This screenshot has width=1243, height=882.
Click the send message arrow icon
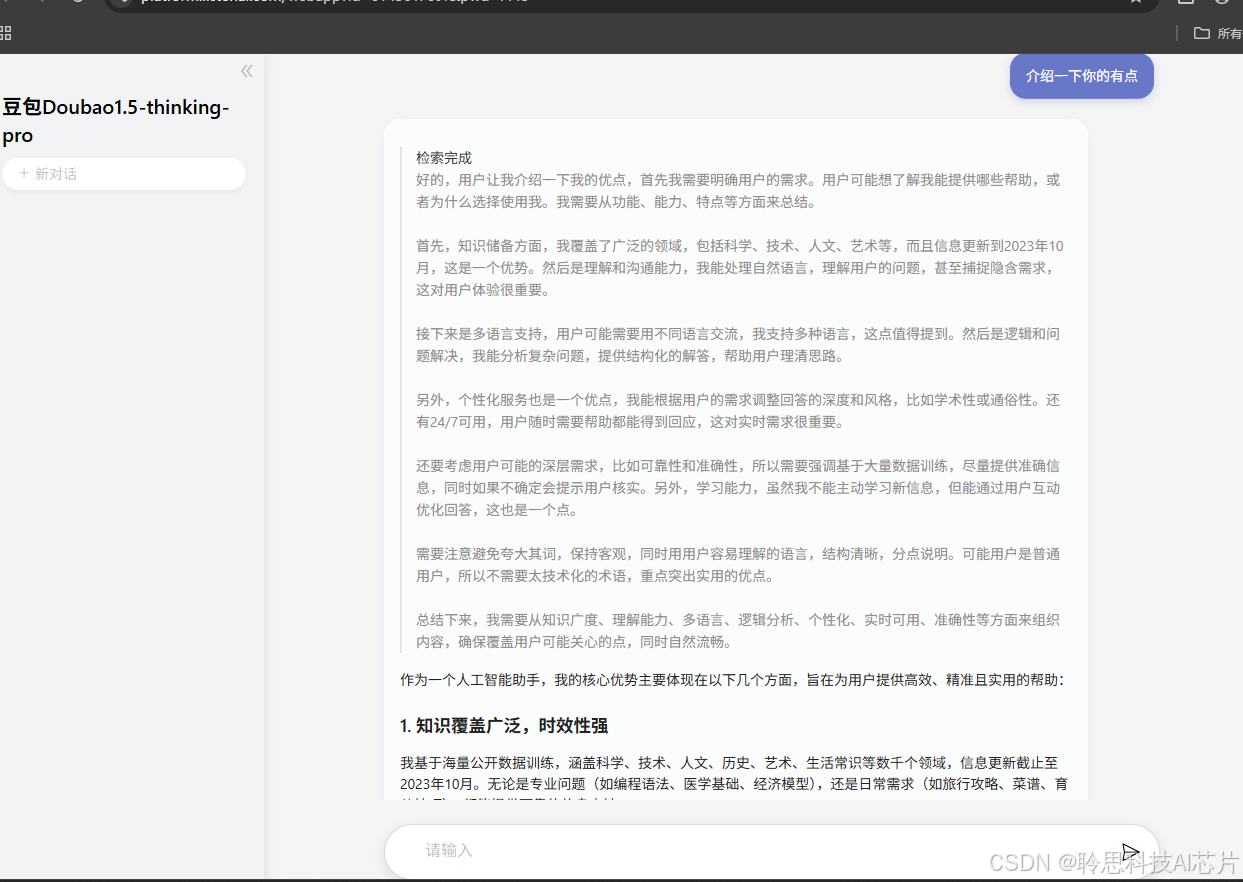click(1130, 852)
